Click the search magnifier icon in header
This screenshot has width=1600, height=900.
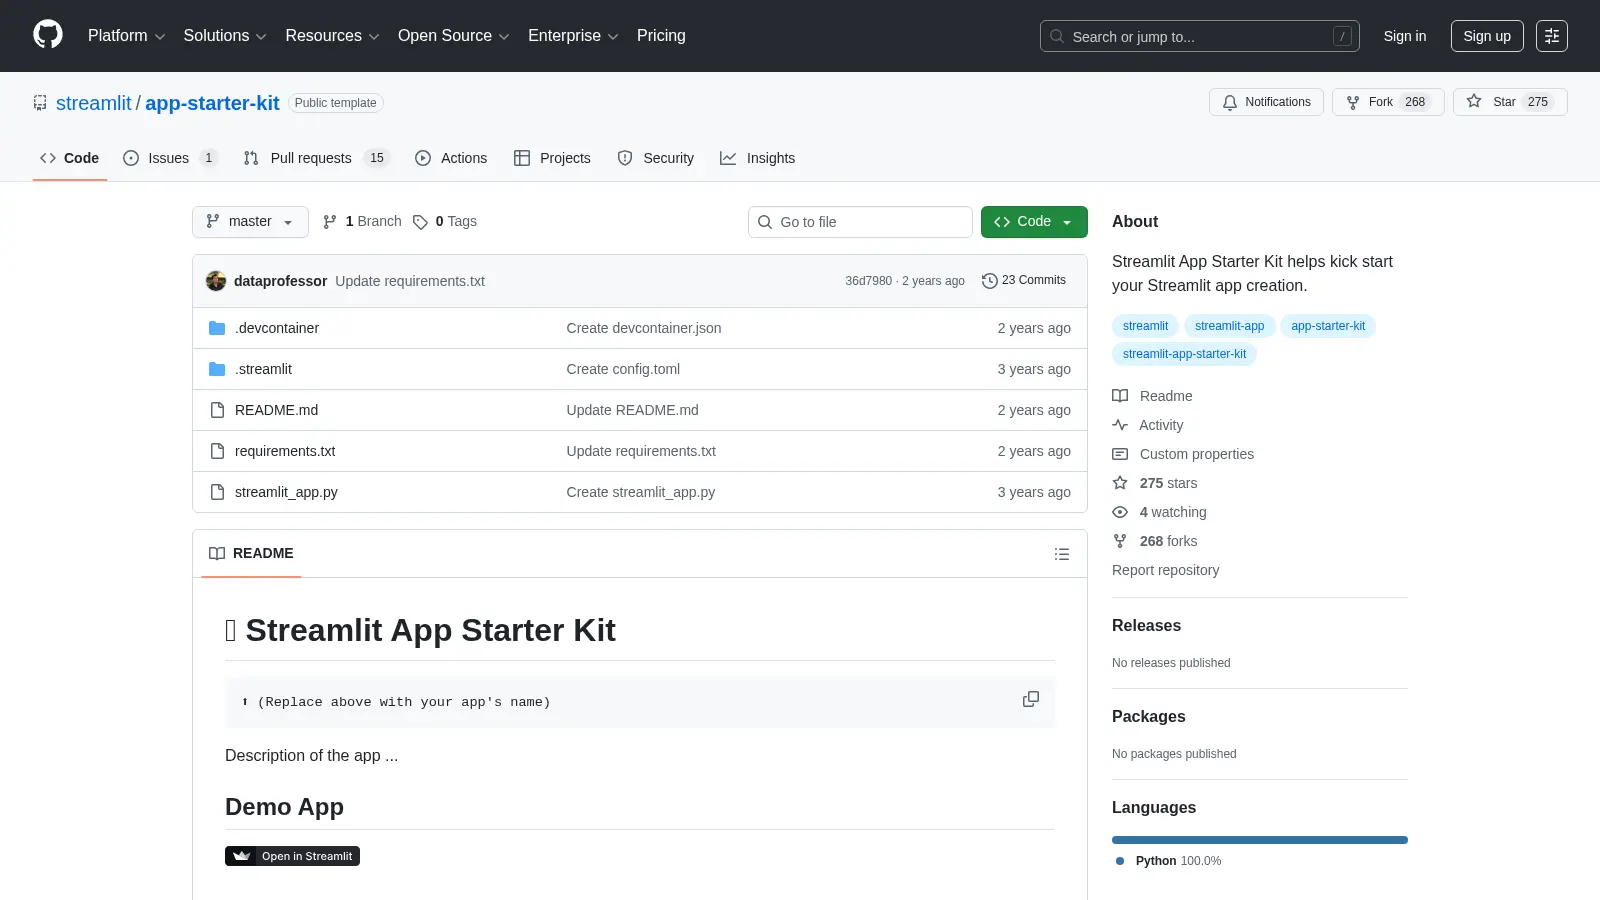point(1057,36)
